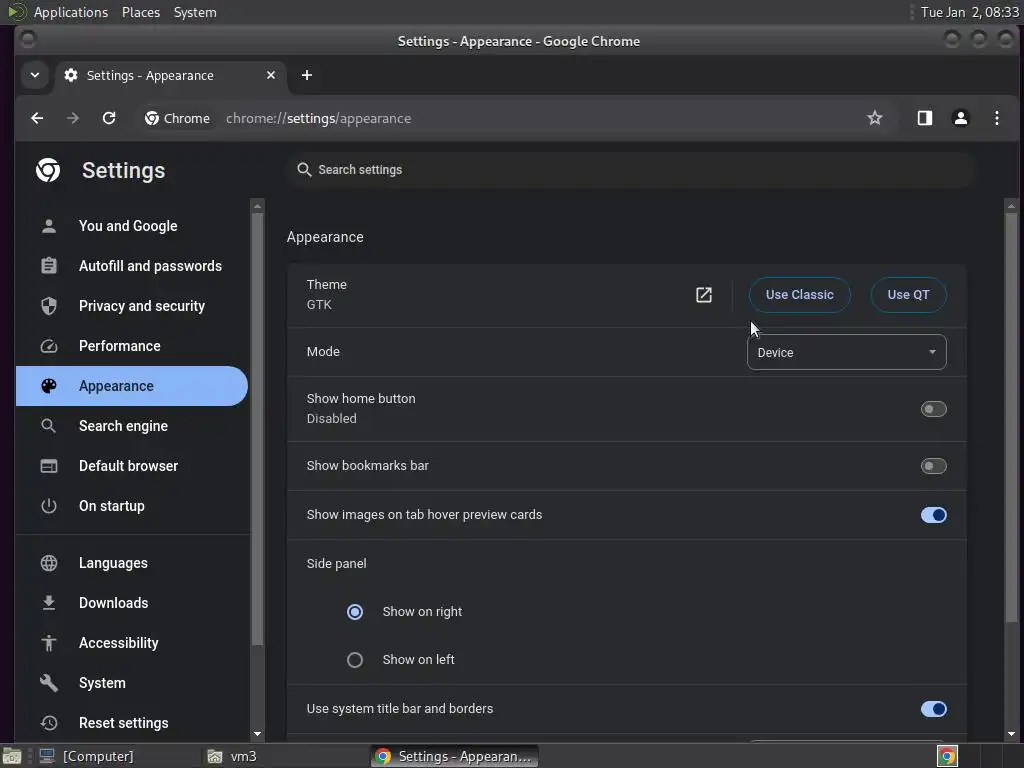This screenshot has width=1024, height=768.
Task: Reload the settings page
Action: point(109,118)
